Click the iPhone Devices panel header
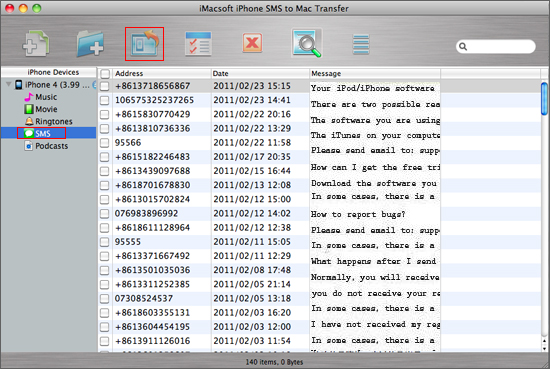 pyautogui.click(x=49, y=72)
